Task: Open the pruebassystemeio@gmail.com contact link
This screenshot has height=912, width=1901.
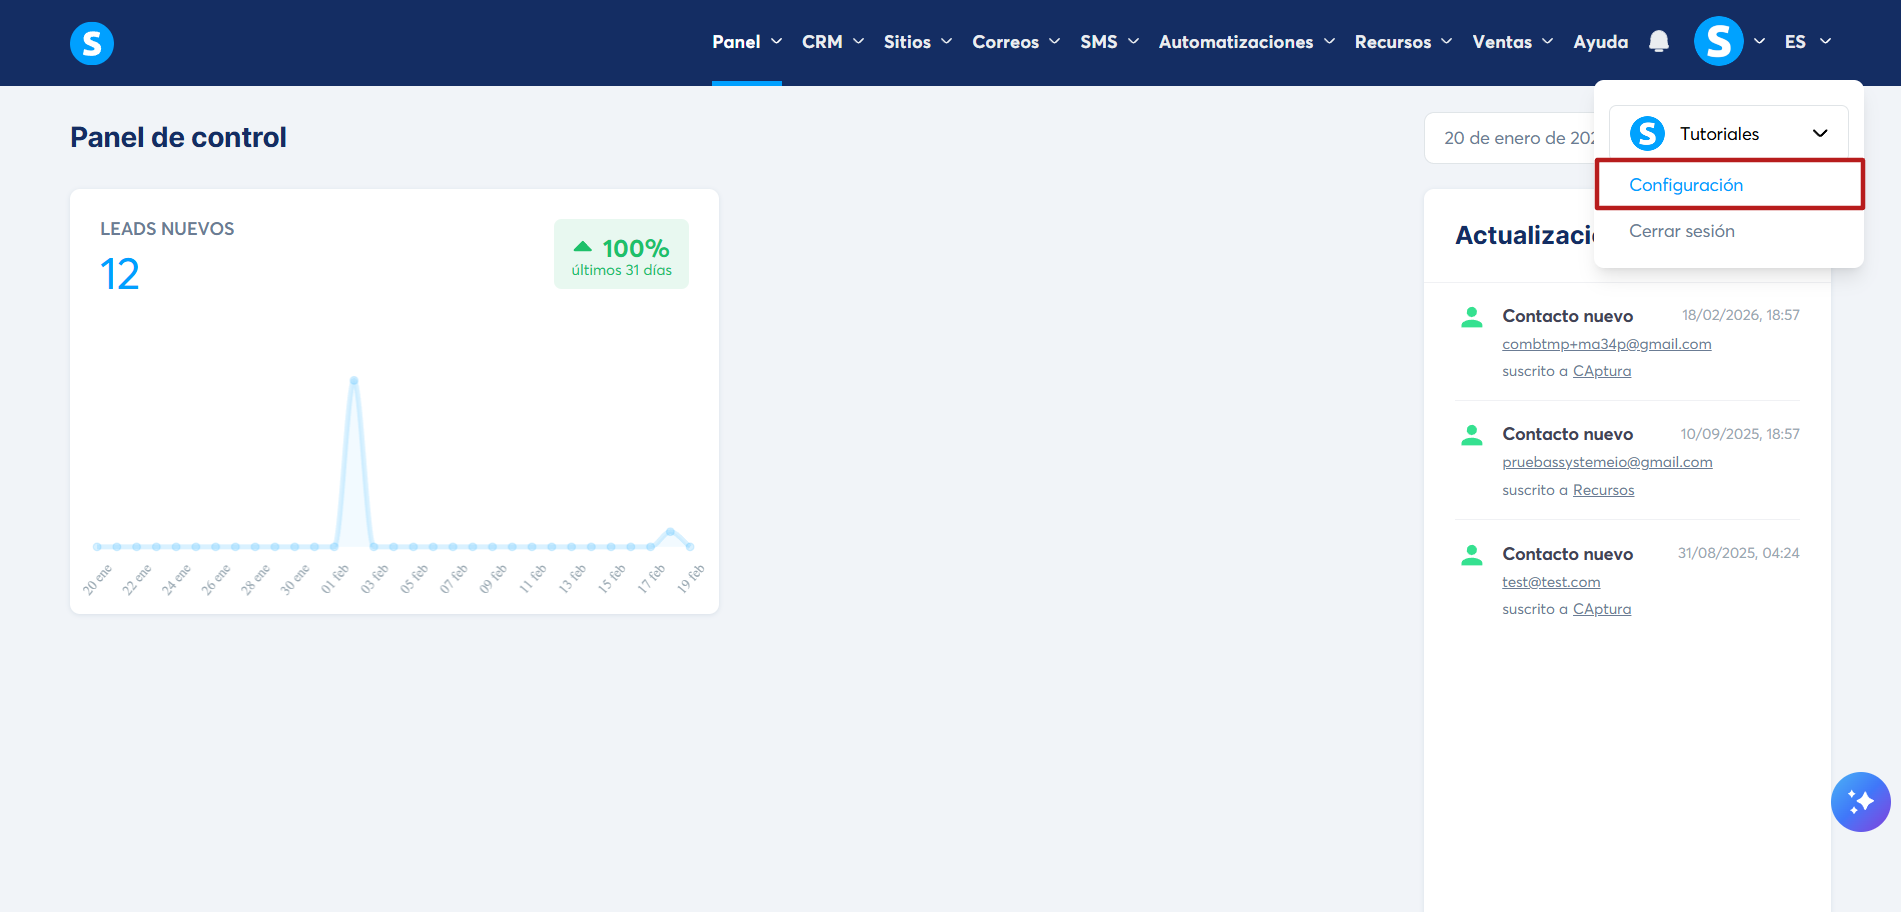Action: tap(1607, 462)
